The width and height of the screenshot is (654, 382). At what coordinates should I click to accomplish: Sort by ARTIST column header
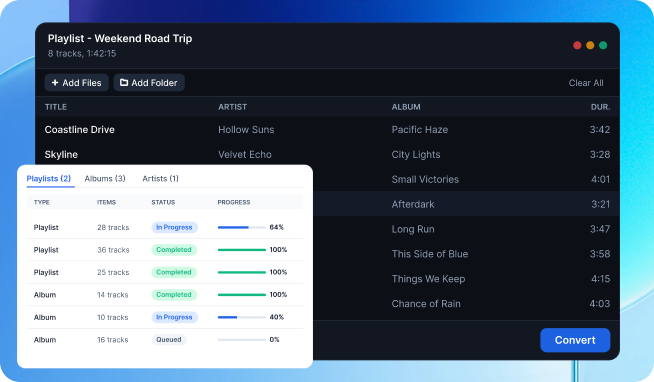tap(233, 107)
